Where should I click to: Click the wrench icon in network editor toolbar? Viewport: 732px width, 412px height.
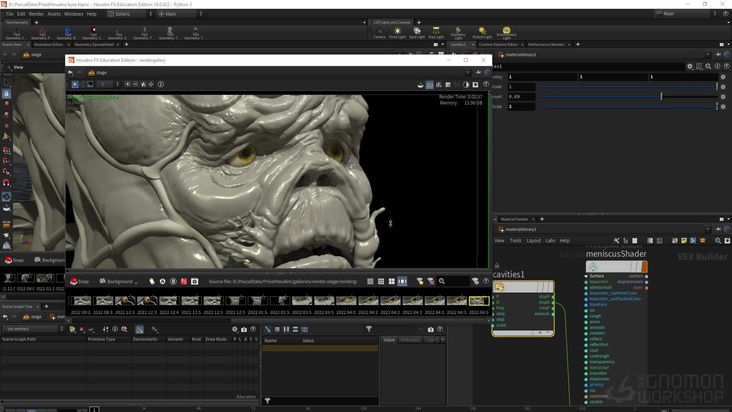[616, 241]
